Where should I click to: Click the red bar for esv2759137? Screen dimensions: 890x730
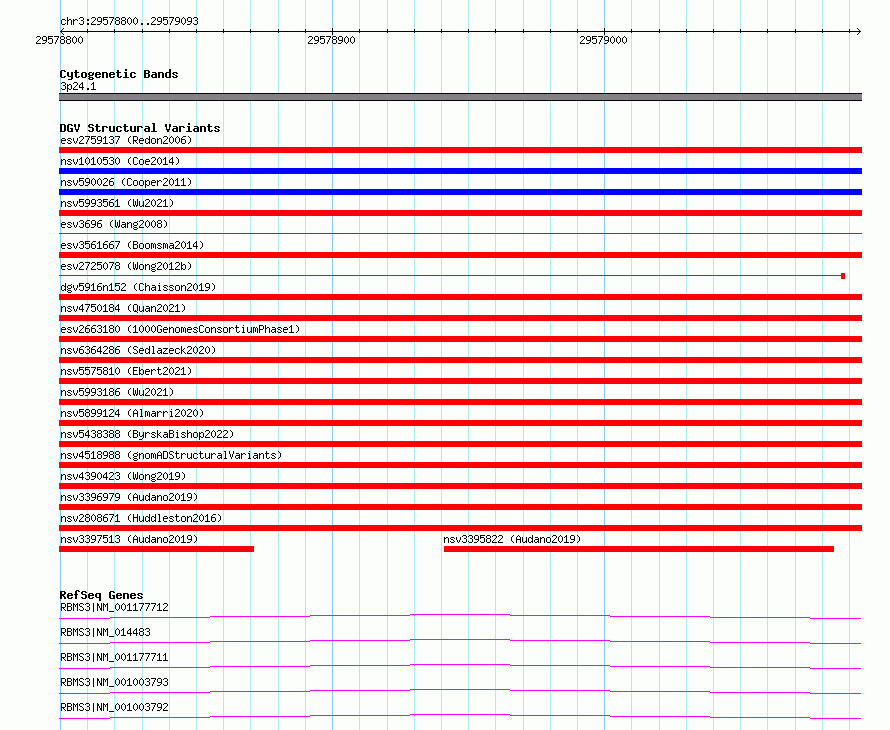click(x=460, y=150)
